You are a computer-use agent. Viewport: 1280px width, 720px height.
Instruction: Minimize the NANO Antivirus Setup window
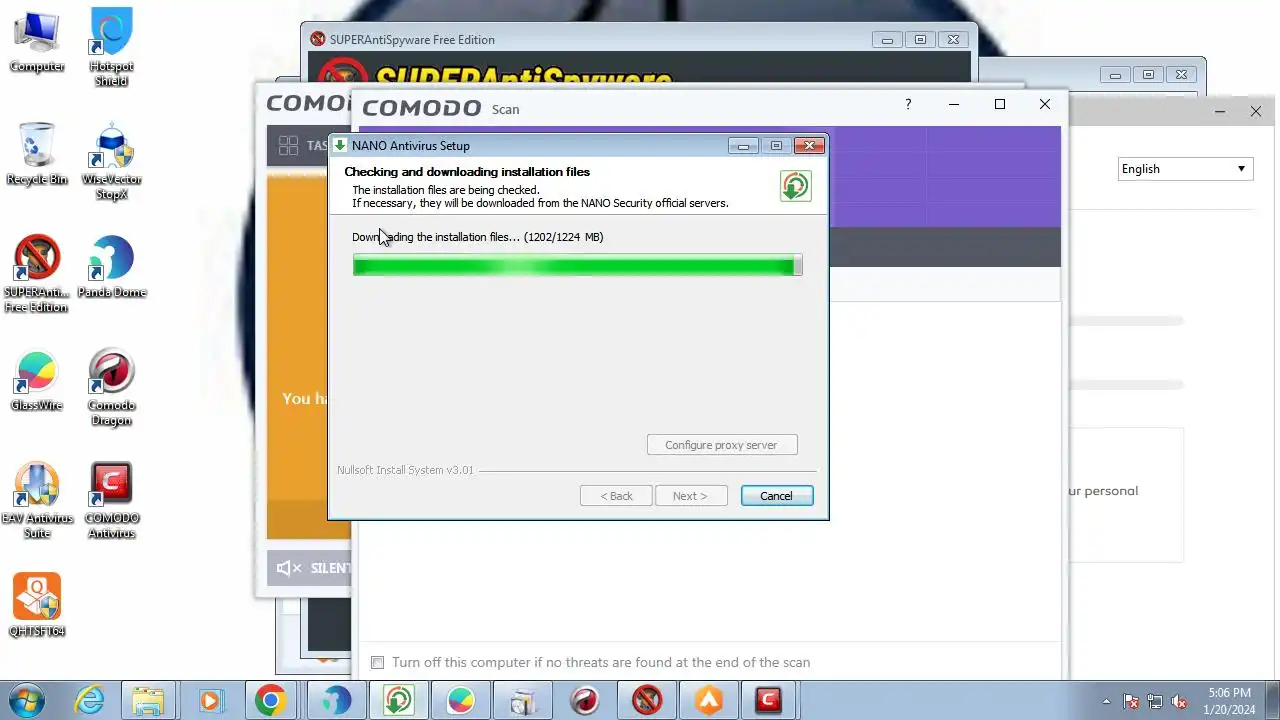coord(743,146)
